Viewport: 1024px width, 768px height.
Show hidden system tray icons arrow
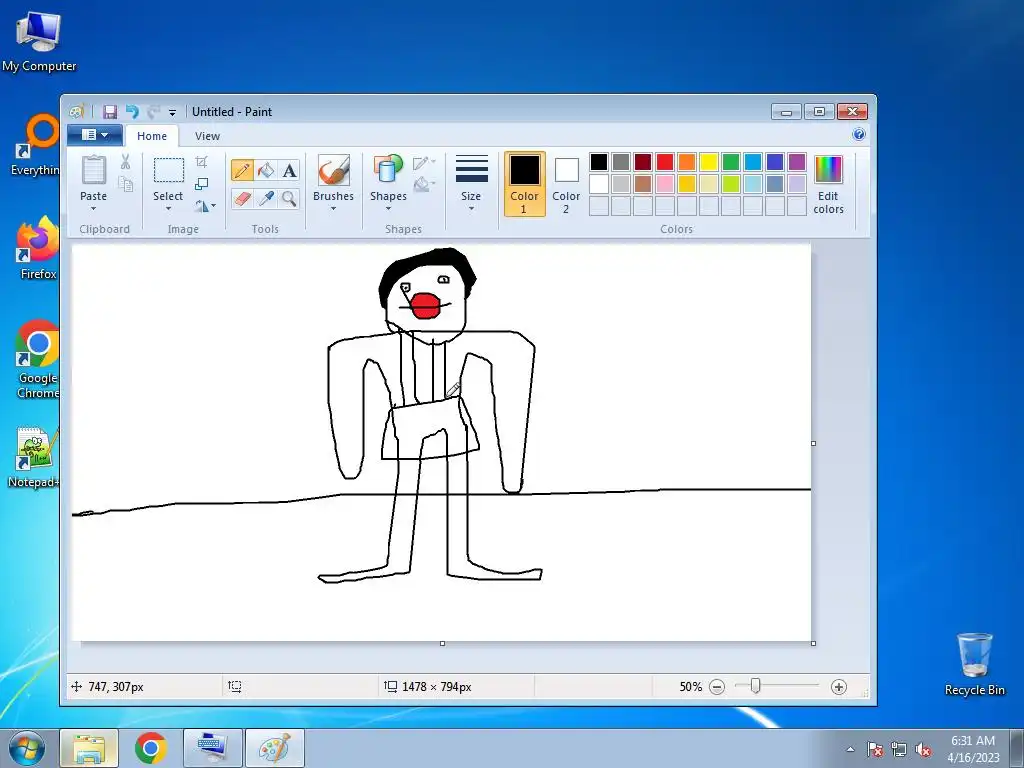tap(850, 749)
